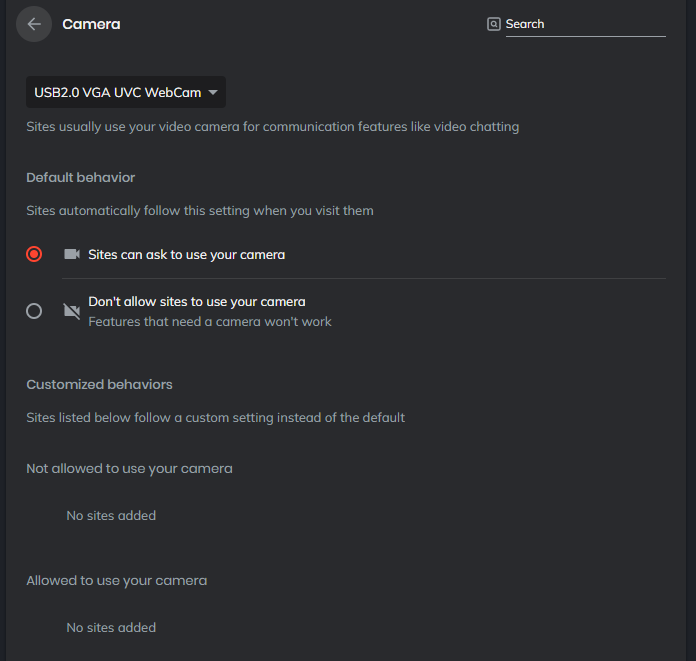Focus the Search settings input field
The height and width of the screenshot is (661, 696).
(x=584, y=24)
